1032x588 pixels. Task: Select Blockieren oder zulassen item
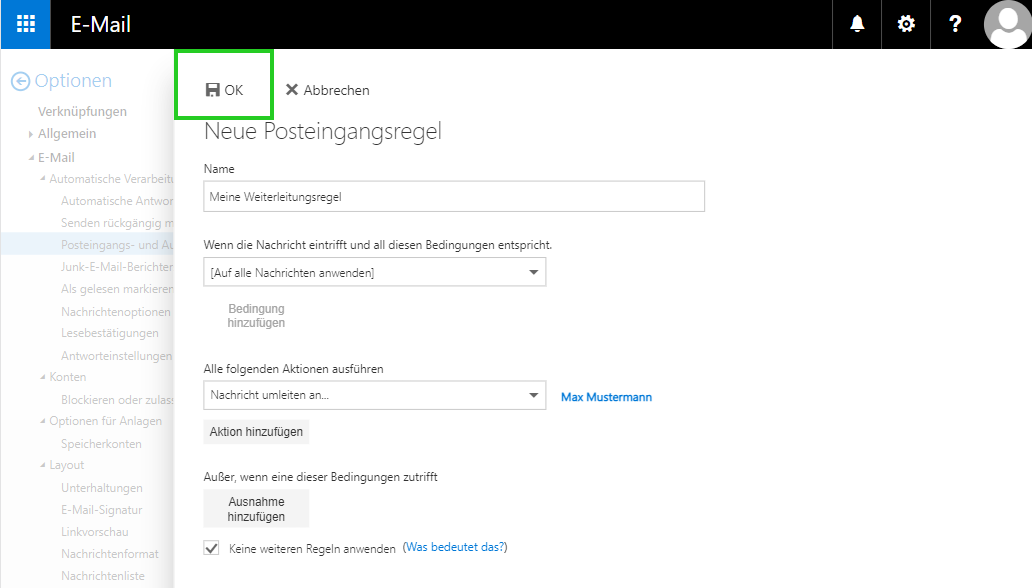click(117, 400)
